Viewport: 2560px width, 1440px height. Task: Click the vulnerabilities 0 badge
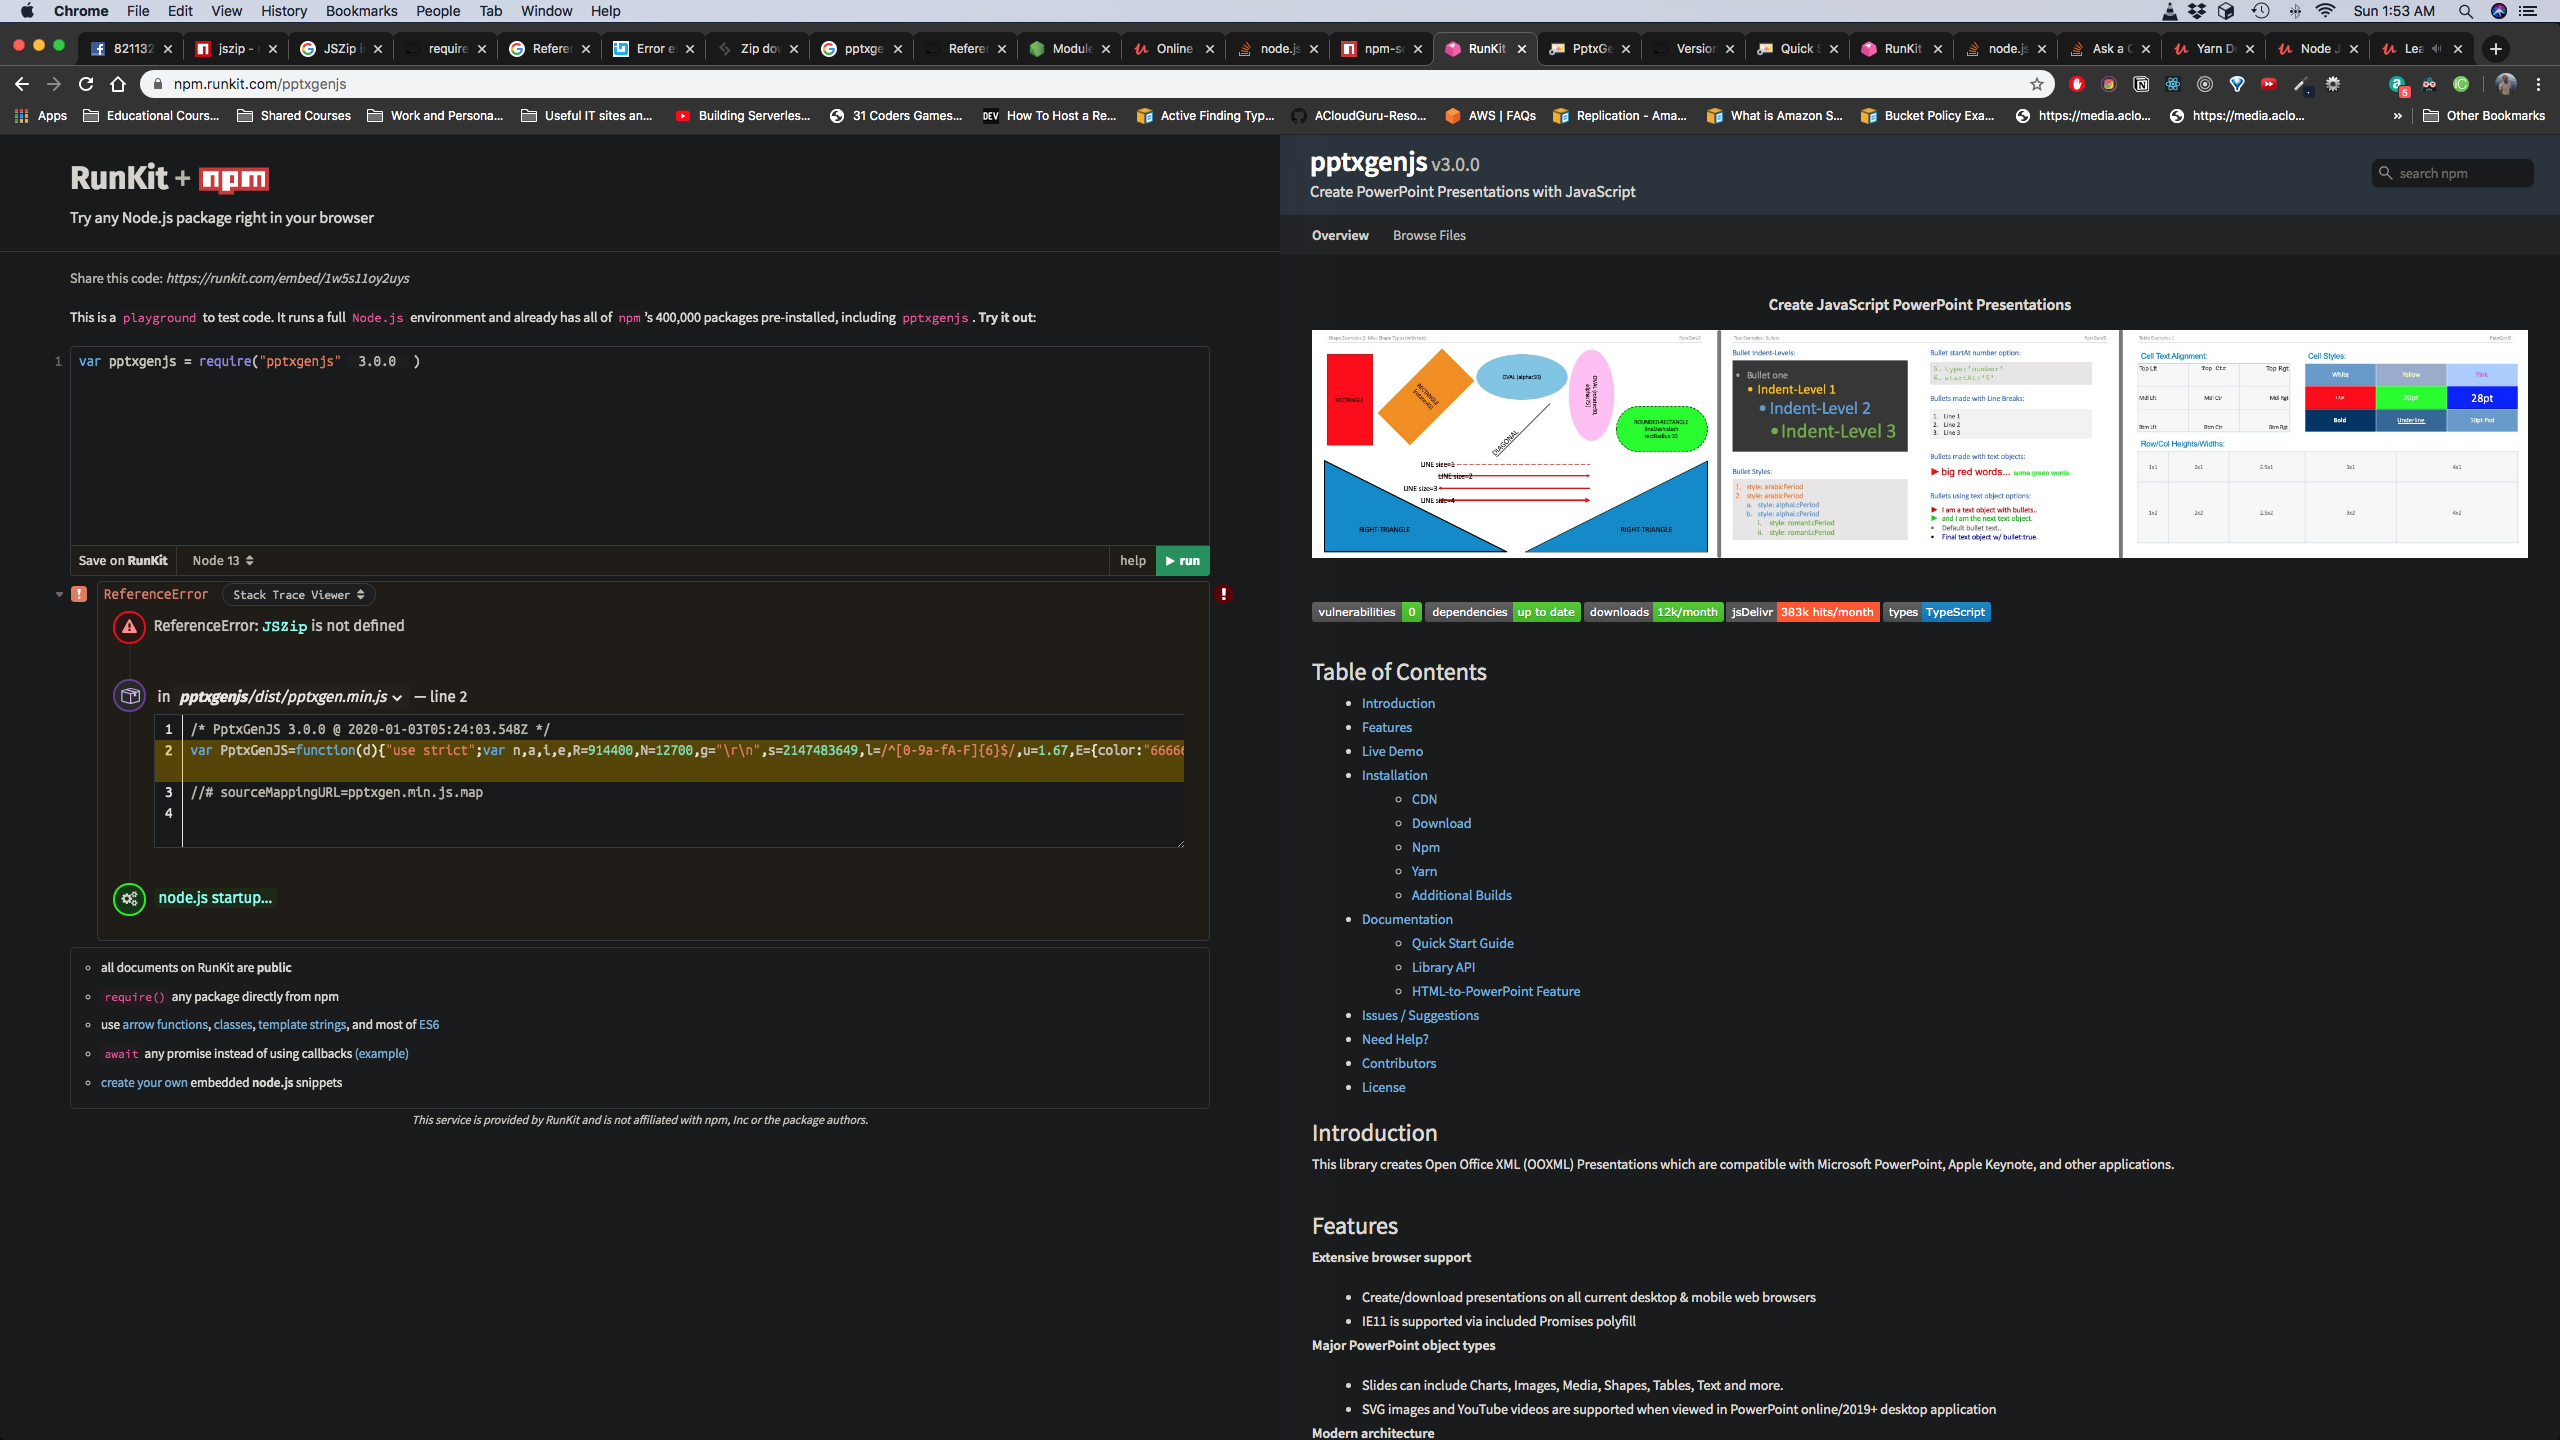click(x=1365, y=612)
